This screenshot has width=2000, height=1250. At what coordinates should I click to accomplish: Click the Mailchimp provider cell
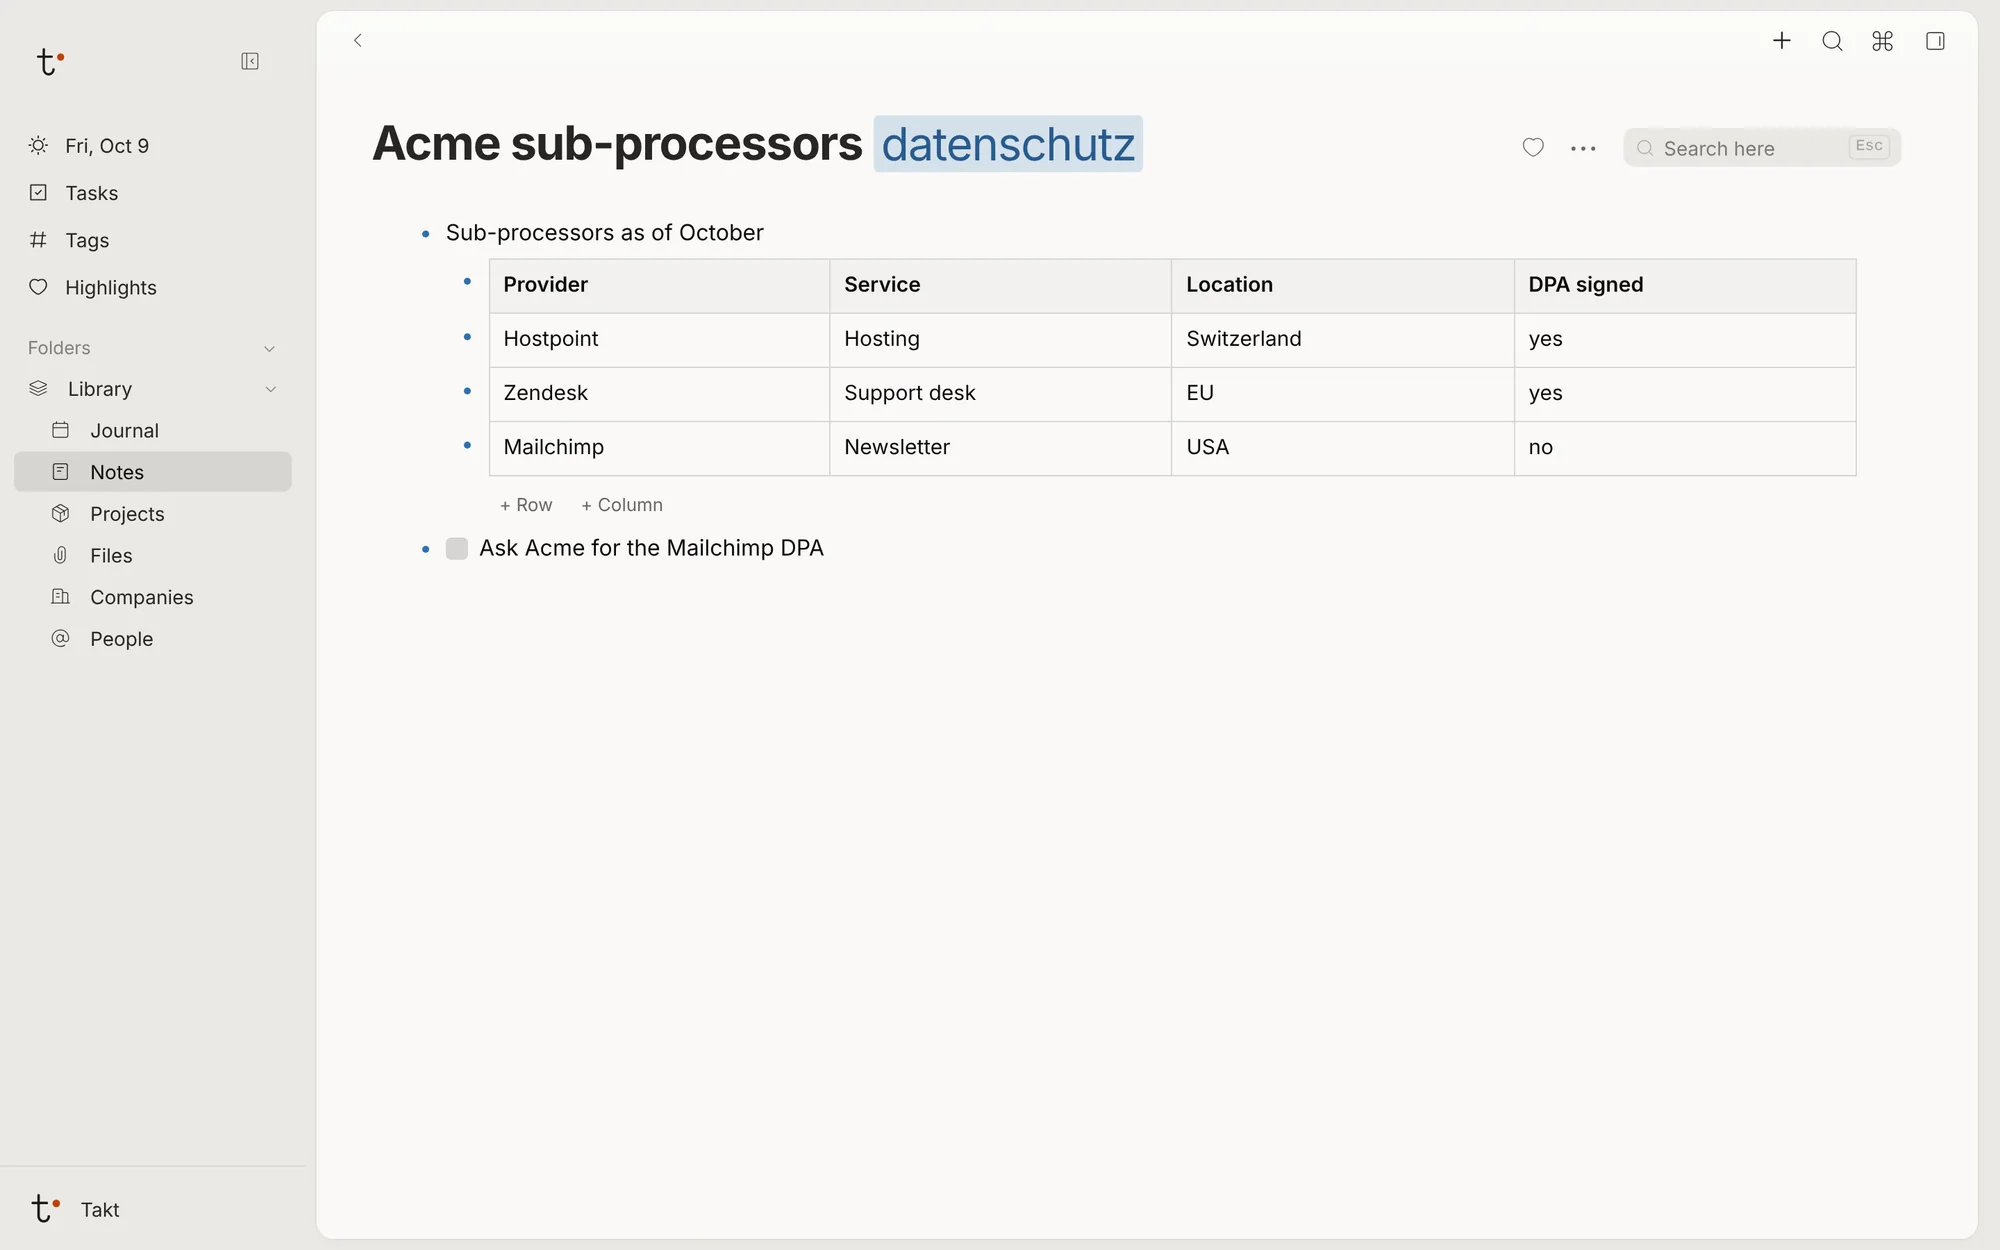pyautogui.click(x=659, y=448)
